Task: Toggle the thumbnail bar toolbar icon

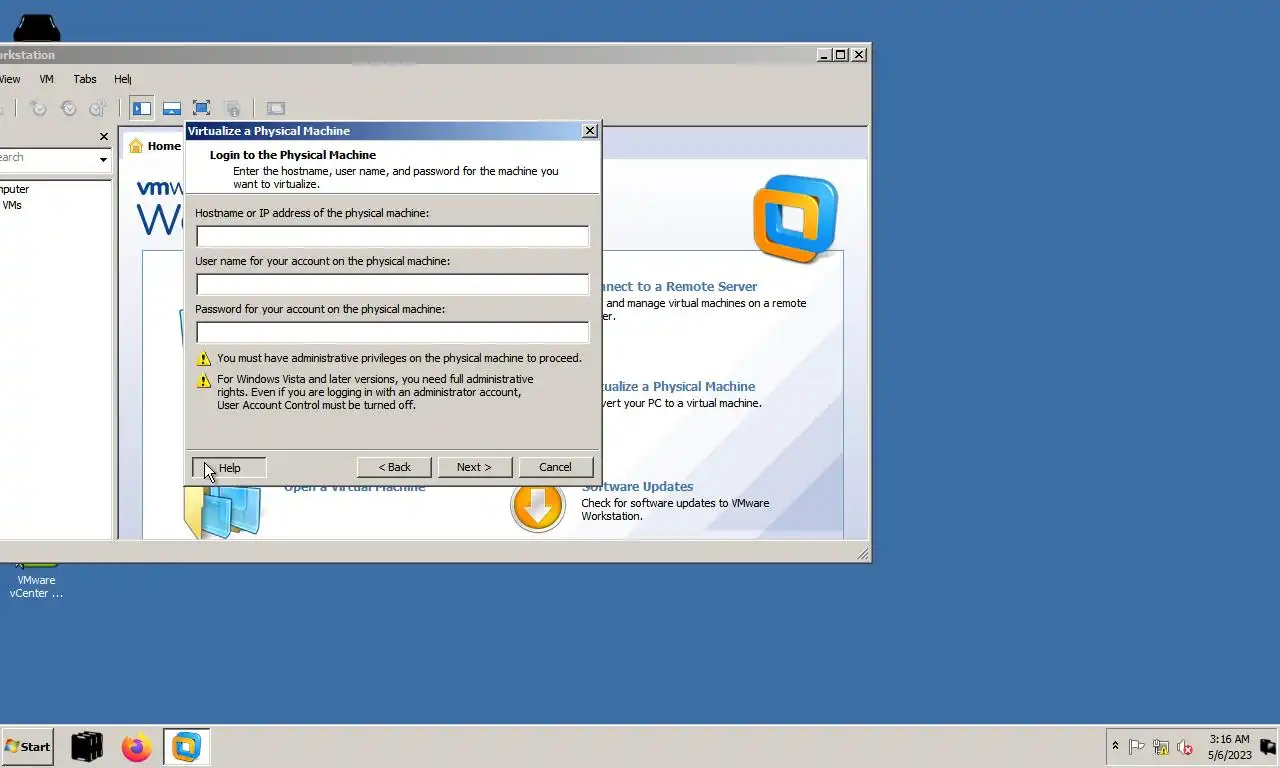Action: (x=172, y=108)
